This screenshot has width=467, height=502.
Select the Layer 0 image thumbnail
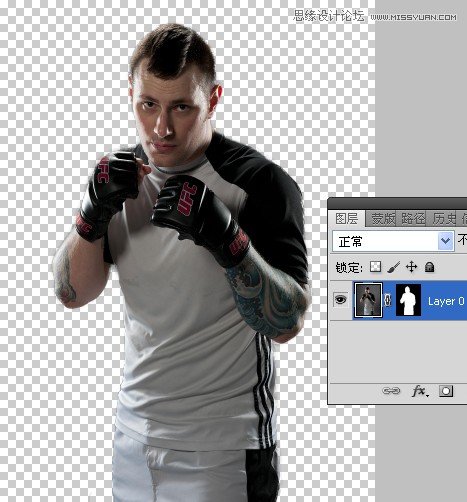coord(368,300)
